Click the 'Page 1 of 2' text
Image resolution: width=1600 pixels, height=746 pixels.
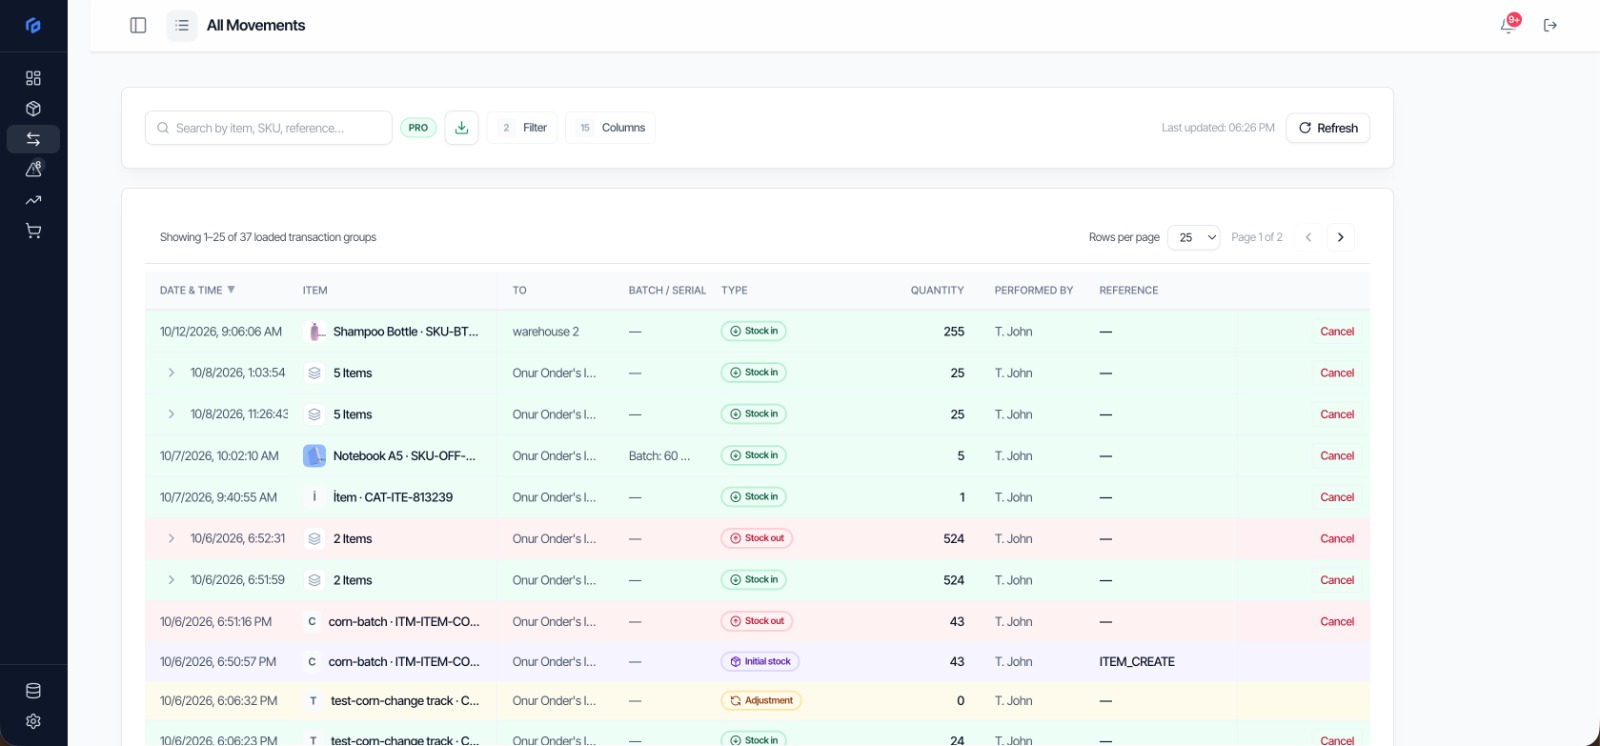click(1257, 237)
